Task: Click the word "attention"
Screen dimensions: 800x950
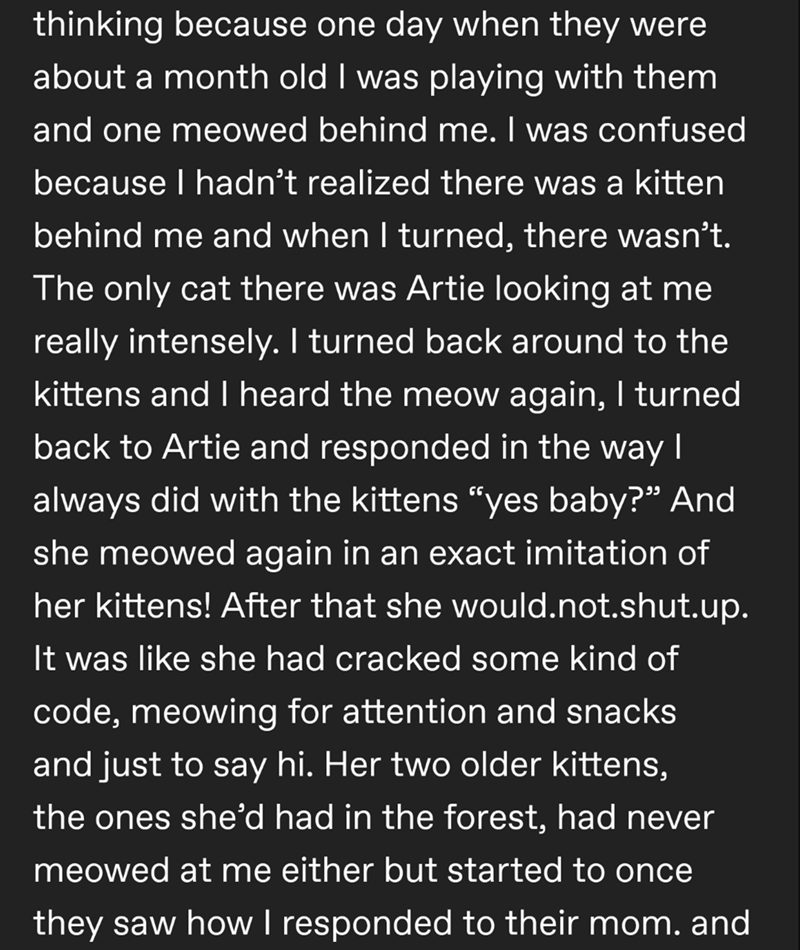Action: tap(414, 711)
